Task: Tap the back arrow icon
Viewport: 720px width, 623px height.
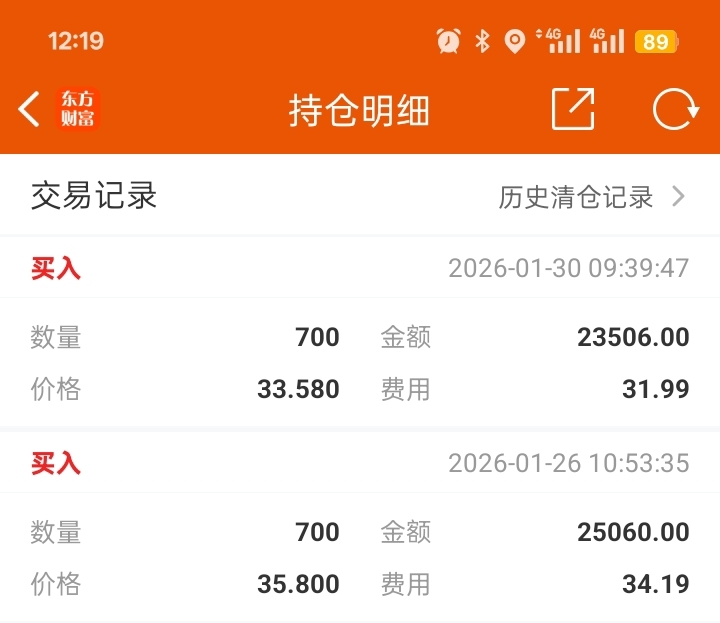Action: pos(30,110)
